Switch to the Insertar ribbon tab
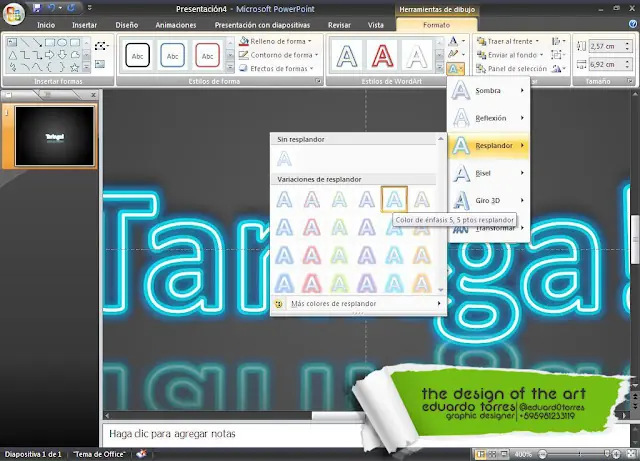The height and width of the screenshot is (461, 640). click(x=85, y=26)
